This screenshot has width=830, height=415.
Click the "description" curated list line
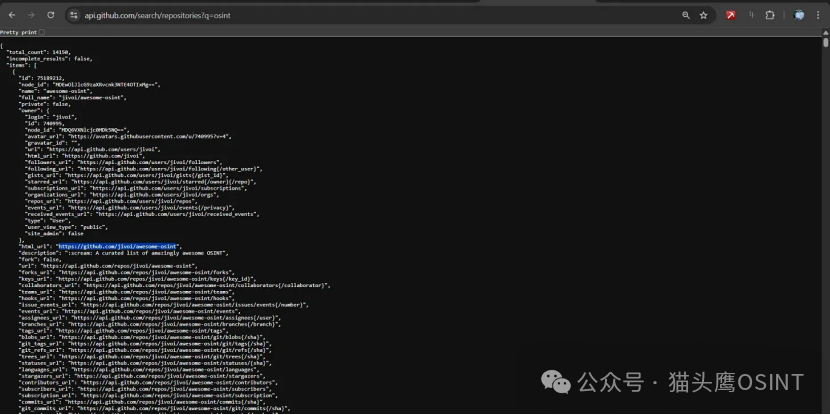coord(123,253)
